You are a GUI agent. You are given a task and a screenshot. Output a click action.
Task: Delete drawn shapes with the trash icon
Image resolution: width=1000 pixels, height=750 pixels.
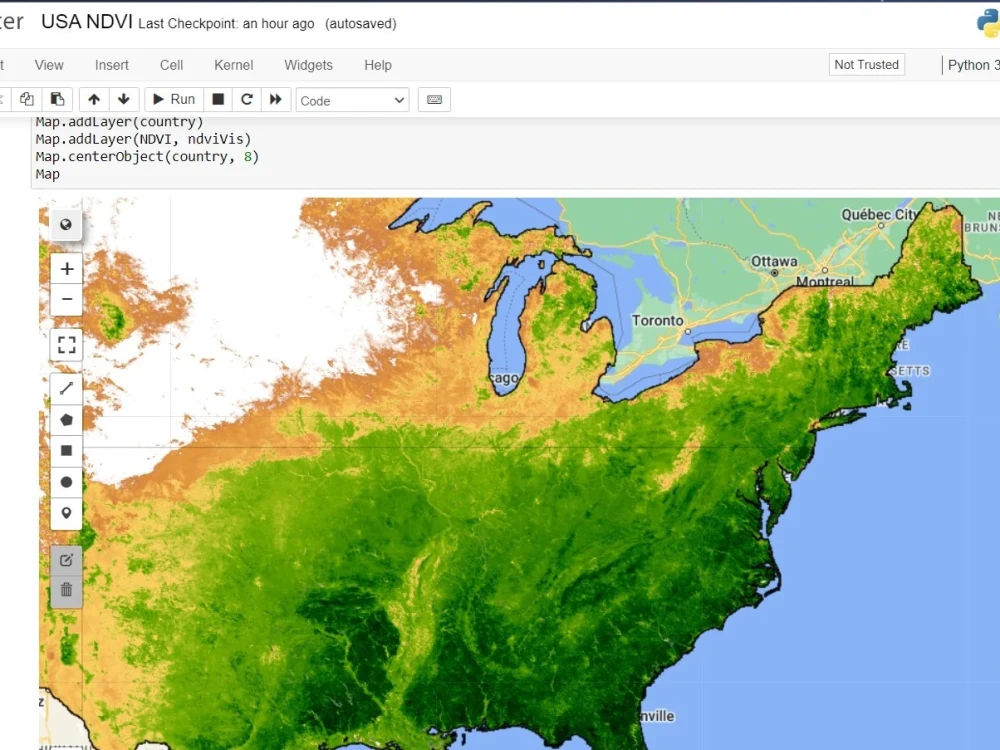pyautogui.click(x=66, y=590)
